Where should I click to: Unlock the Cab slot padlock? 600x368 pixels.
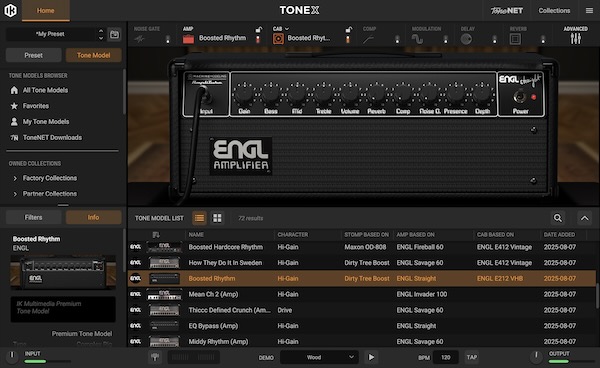(349, 29)
